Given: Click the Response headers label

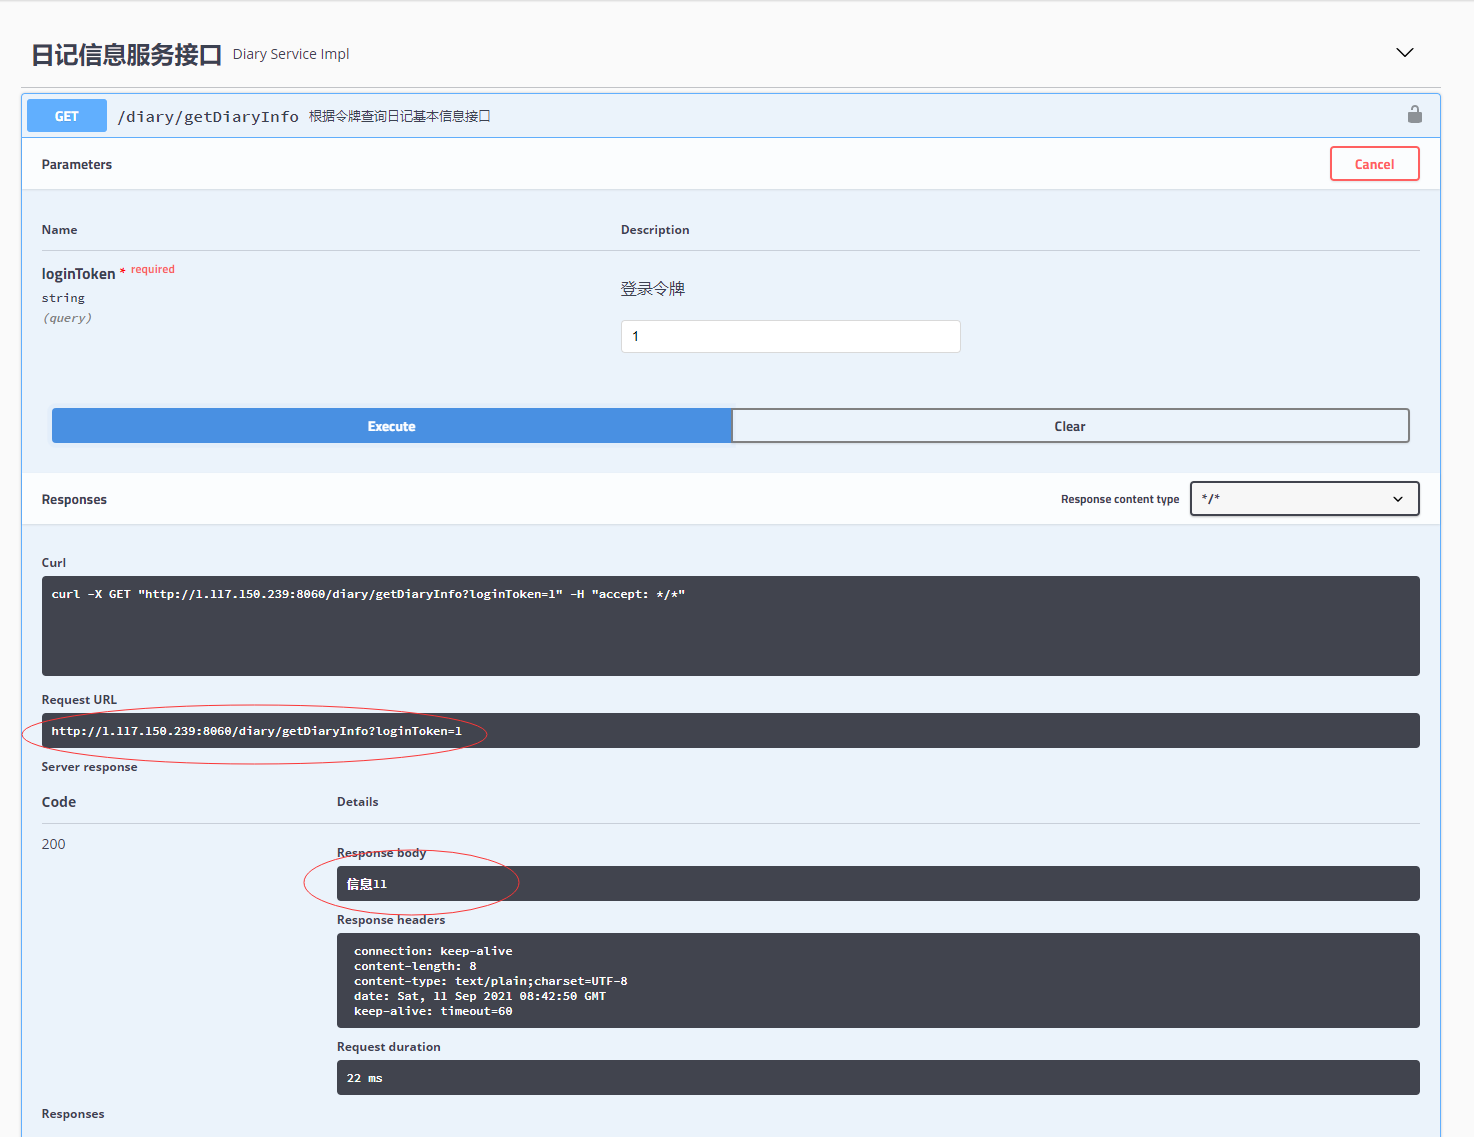Looking at the screenshot, I should (x=391, y=920).
